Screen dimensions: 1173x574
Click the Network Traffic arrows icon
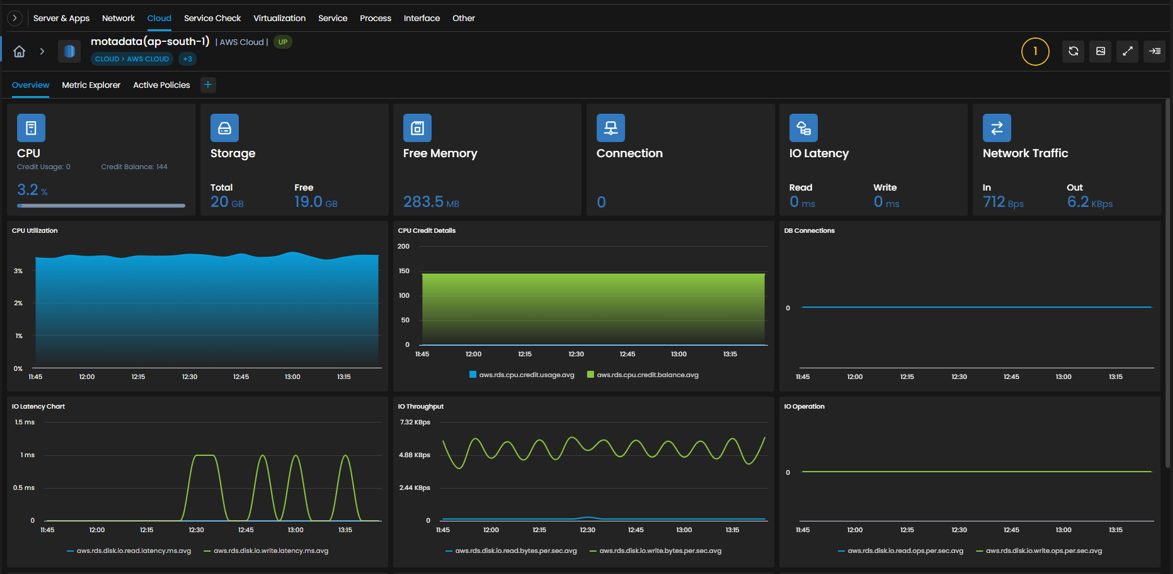[996, 128]
